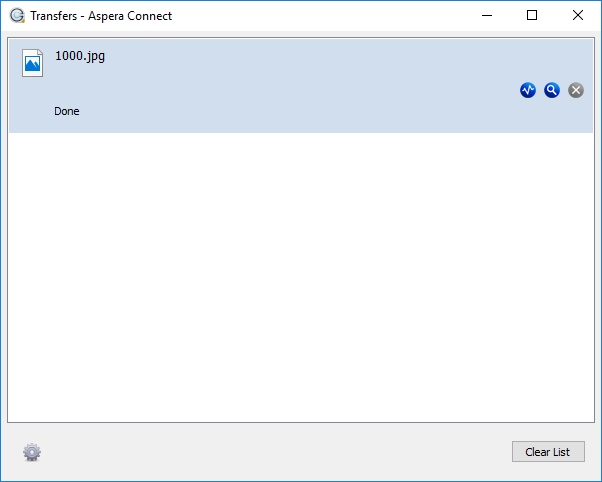Click the bottom of the empty transfers list
602x482 pixels.
(300, 405)
